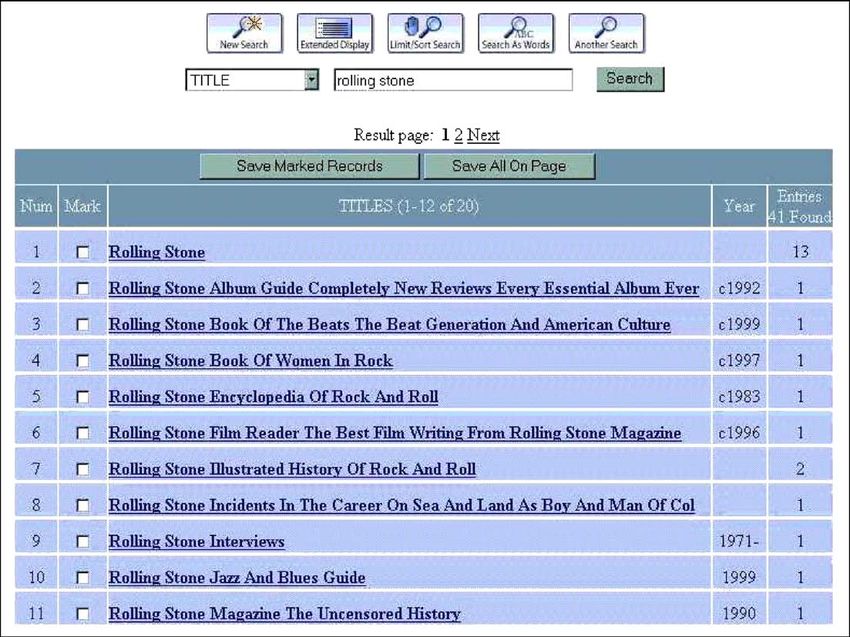This screenshot has width=850, height=637.
Task: Click Save Marked Records button
Action: [310, 166]
